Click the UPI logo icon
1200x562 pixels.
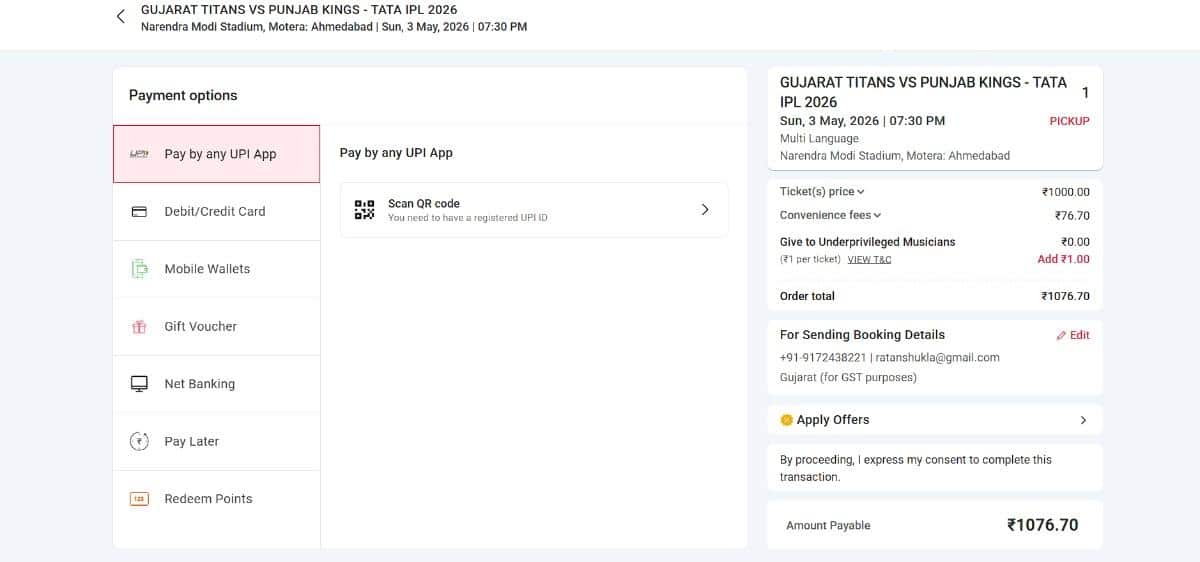tap(140, 154)
